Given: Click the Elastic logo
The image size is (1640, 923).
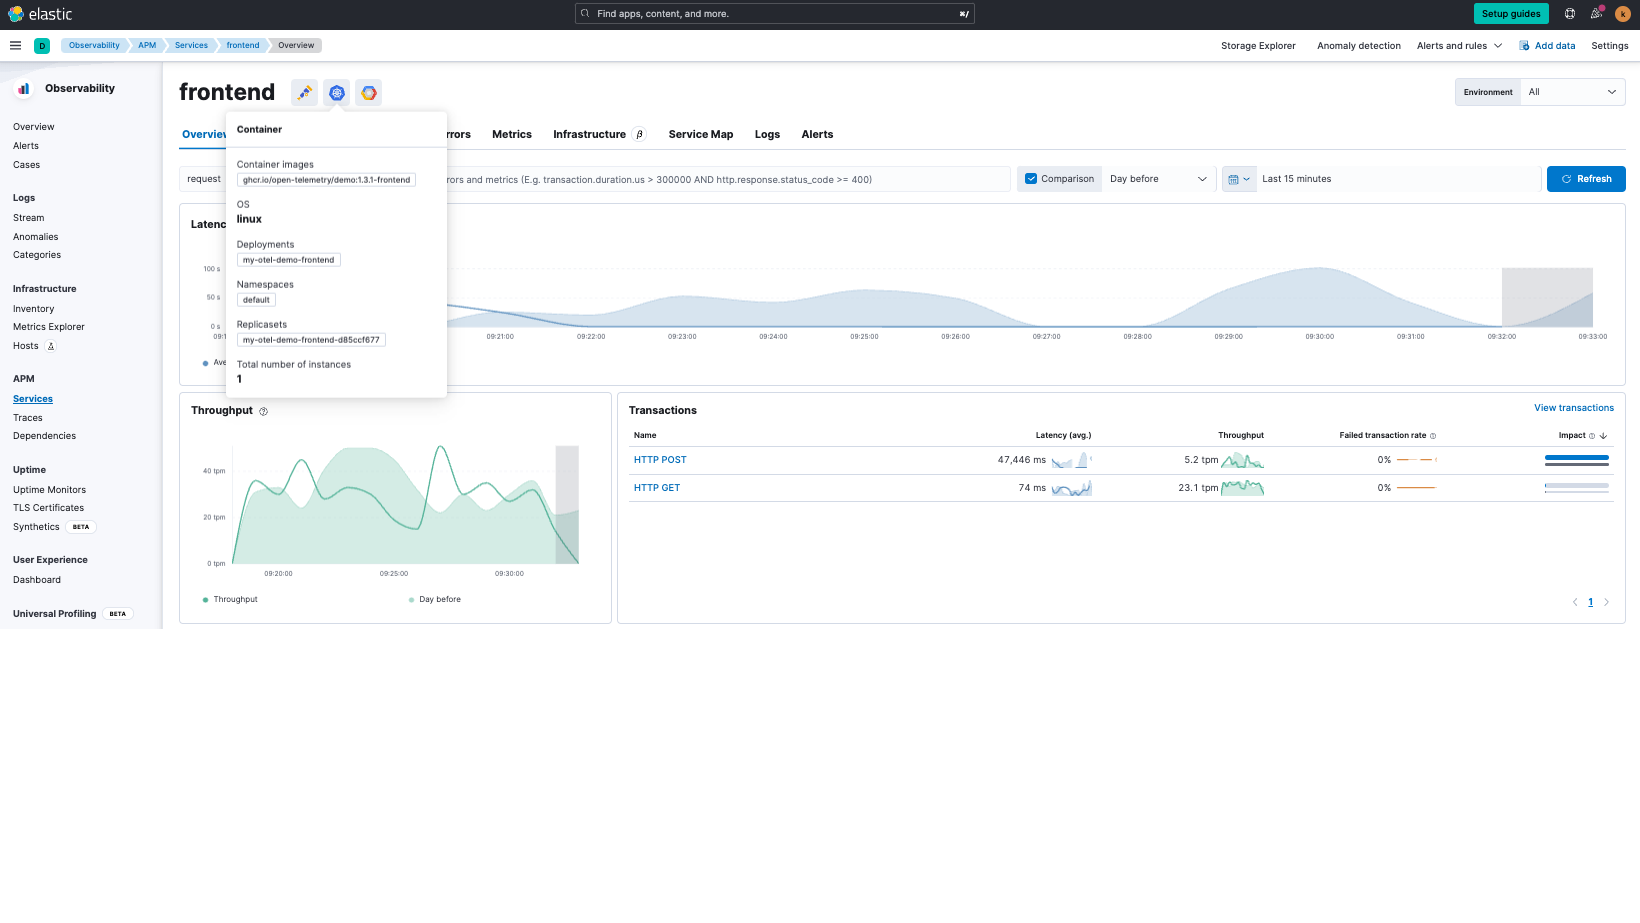Looking at the screenshot, I should pyautogui.click(x=40, y=14).
